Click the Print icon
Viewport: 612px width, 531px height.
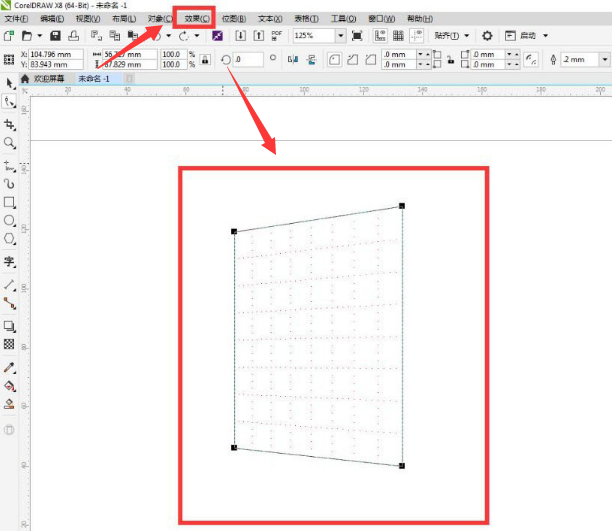73,36
